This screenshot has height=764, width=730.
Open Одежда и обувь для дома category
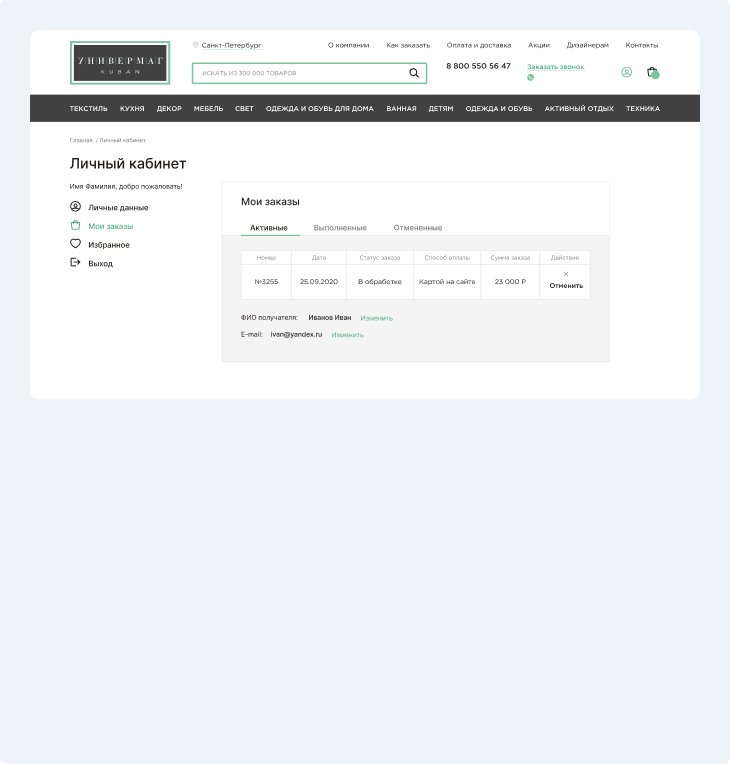tap(320, 109)
